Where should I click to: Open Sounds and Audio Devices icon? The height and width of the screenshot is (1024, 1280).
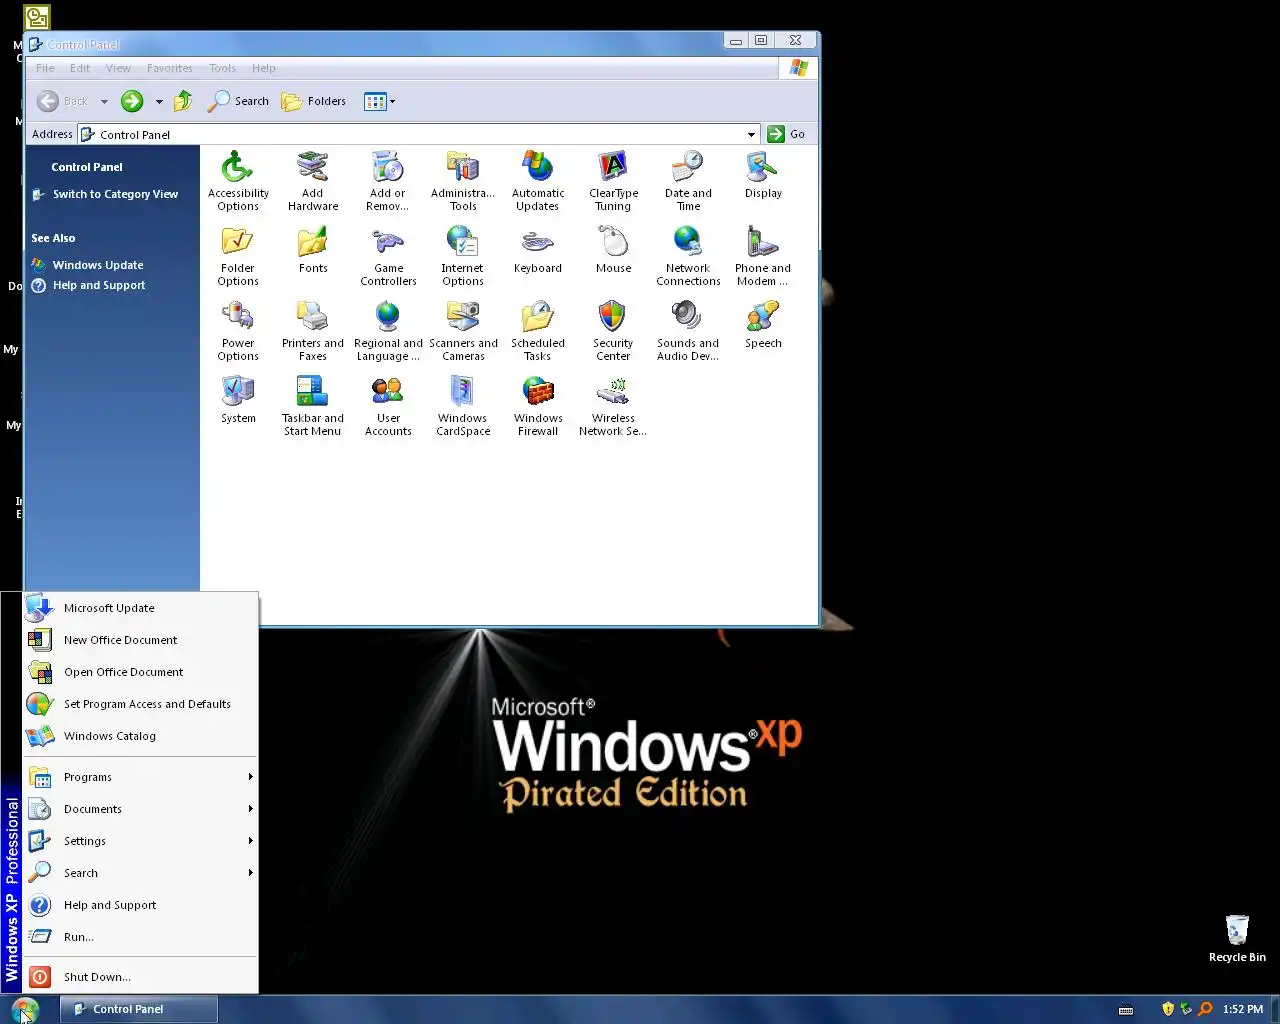[688, 331]
